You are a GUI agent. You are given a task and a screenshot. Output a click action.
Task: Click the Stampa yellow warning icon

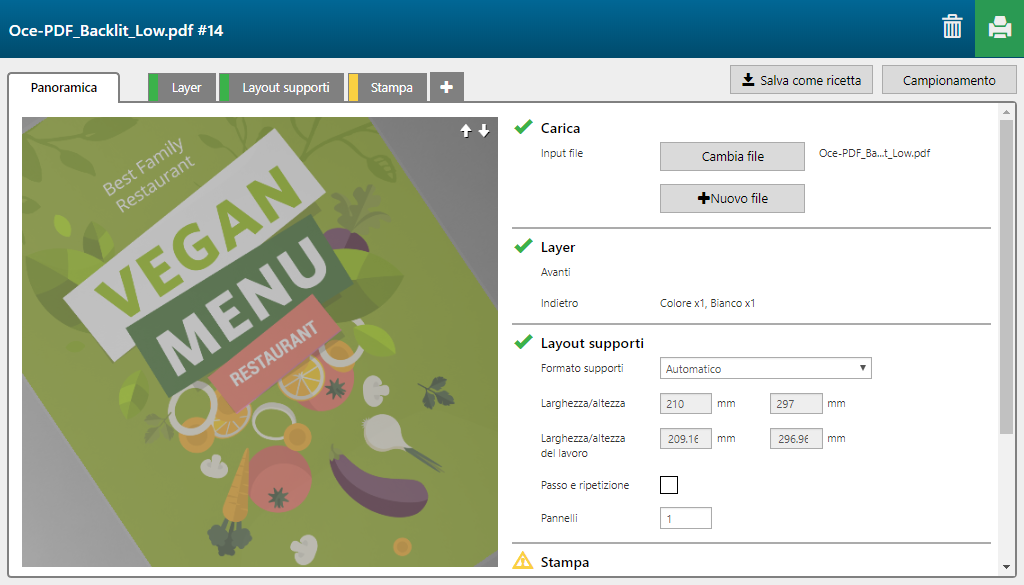tap(523, 561)
